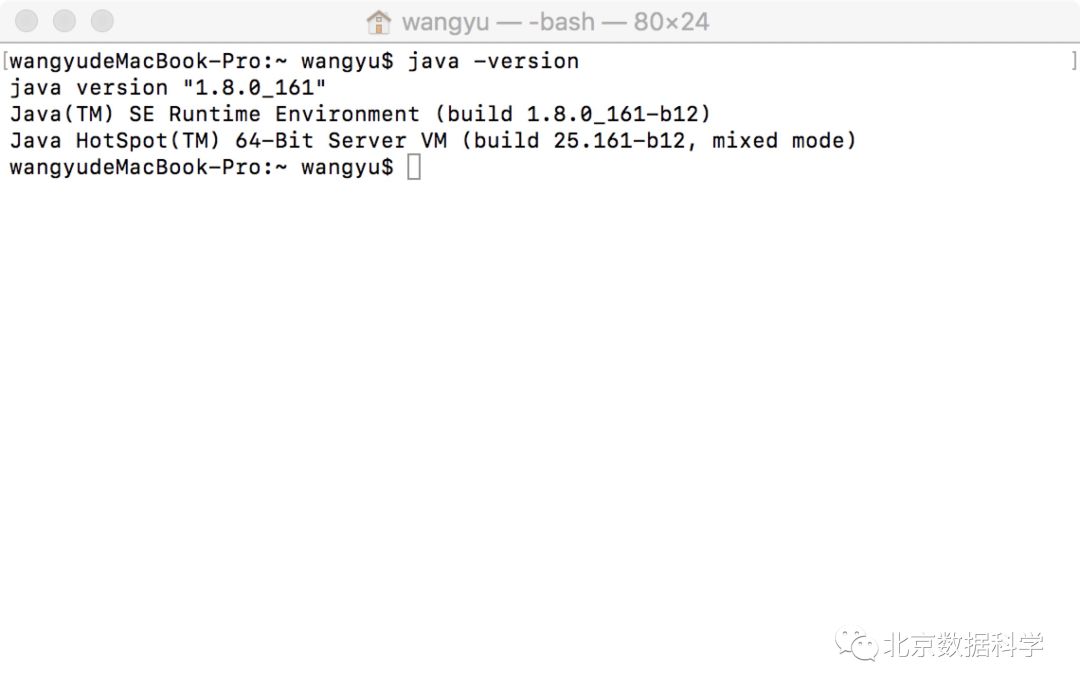Click the opening bracket before the first prompt
The width and height of the screenshot is (1080, 693).
pyautogui.click(x=6, y=61)
